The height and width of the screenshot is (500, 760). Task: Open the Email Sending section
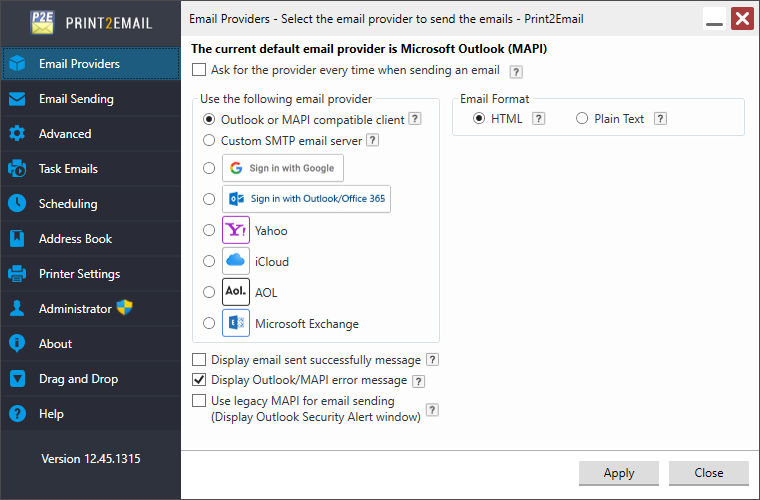(76, 99)
